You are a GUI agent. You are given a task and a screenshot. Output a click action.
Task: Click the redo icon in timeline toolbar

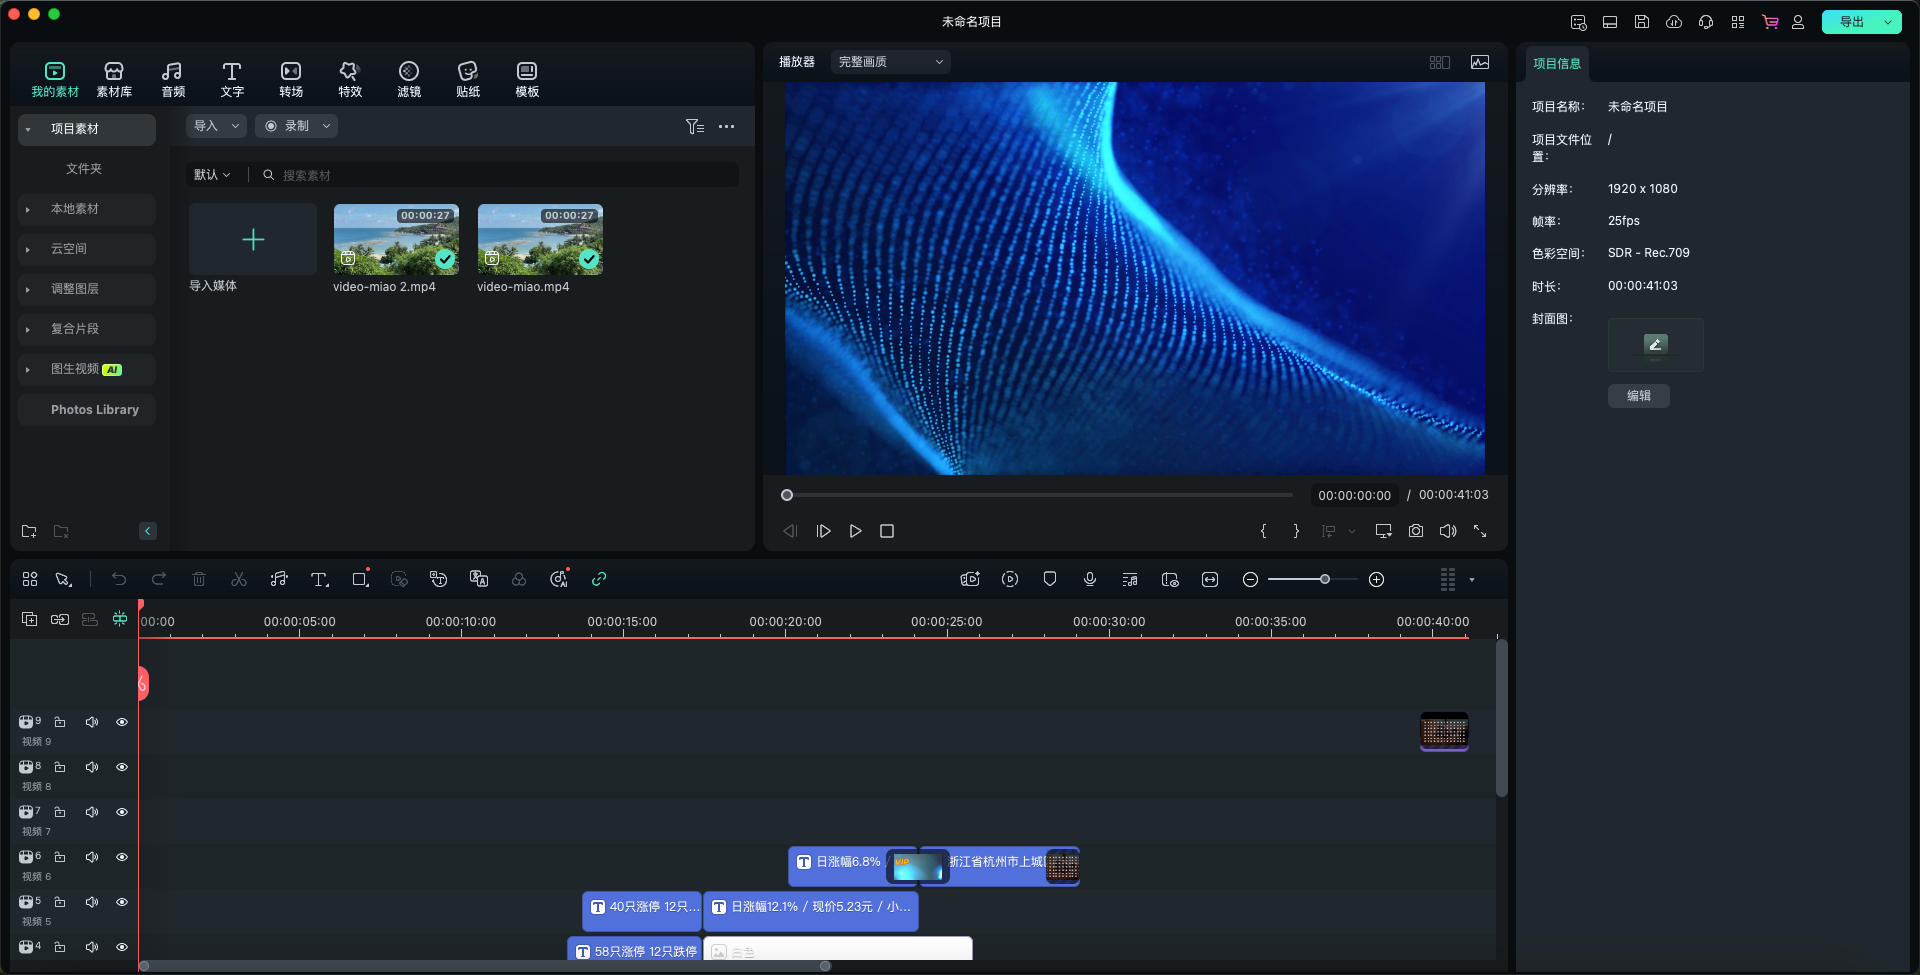pos(159,579)
